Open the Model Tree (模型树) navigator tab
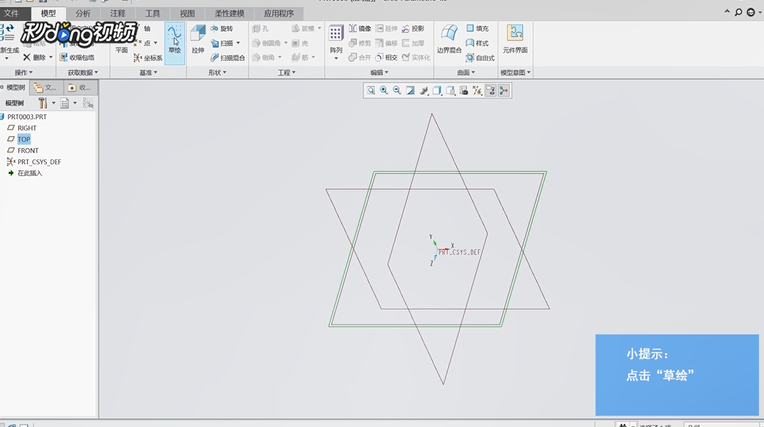The width and height of the screenshot is (764, 427). tap(14, 88)
